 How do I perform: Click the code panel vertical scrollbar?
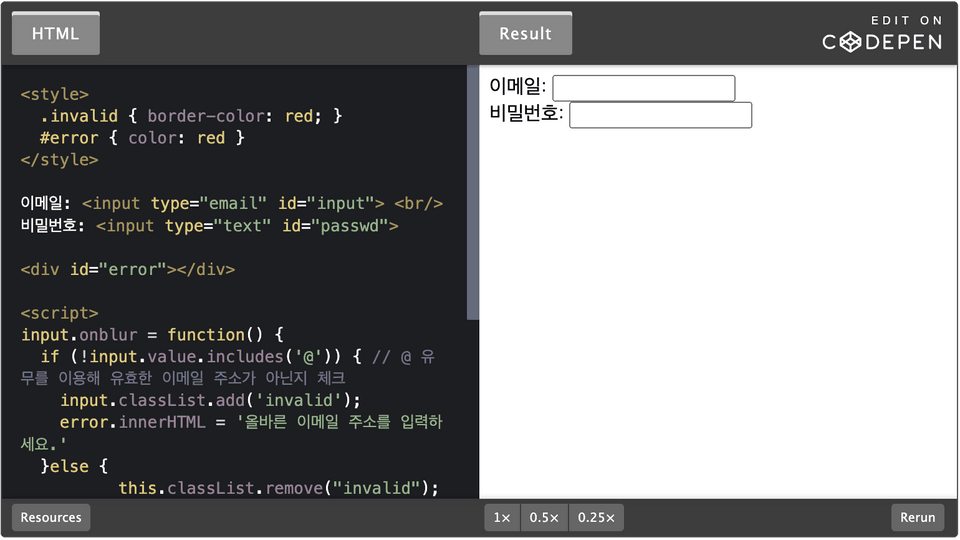[x=473, y=192]
